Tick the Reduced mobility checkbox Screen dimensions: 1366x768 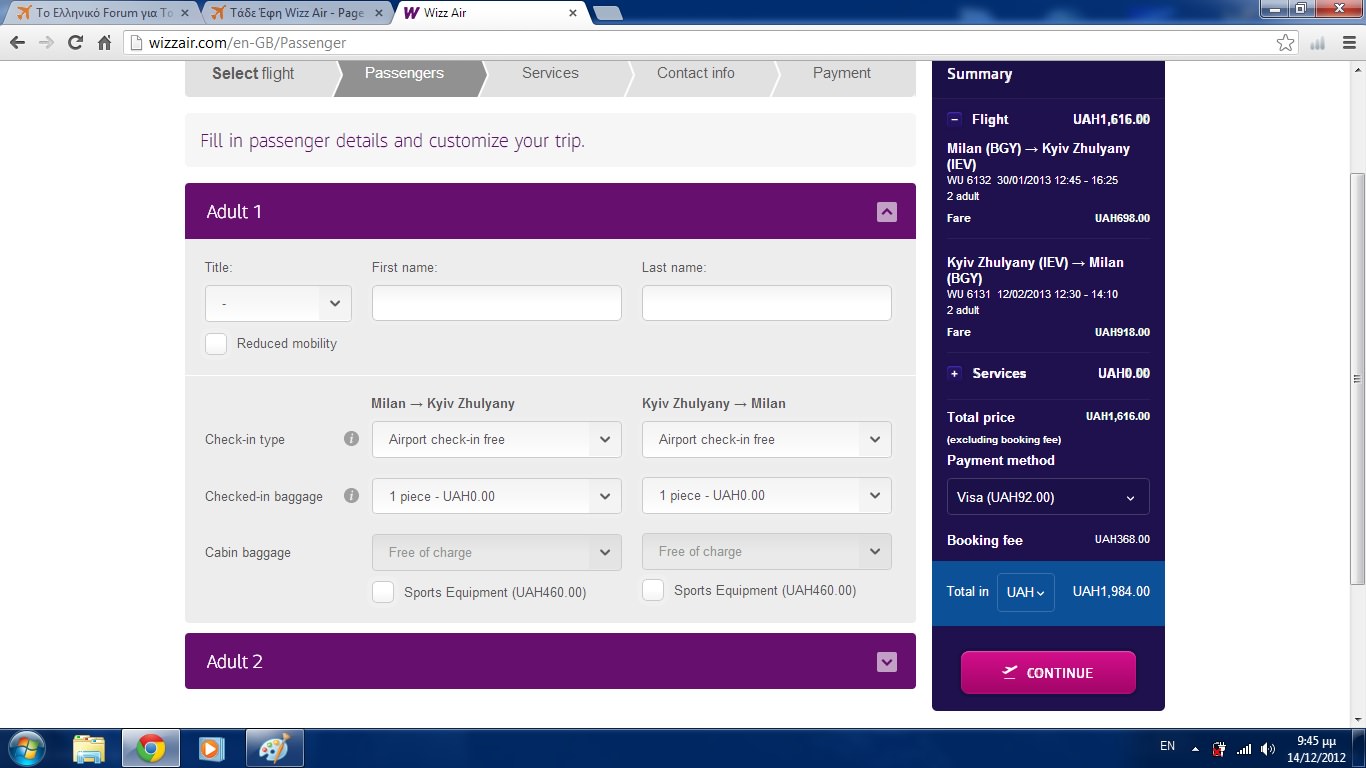point(216,344)
